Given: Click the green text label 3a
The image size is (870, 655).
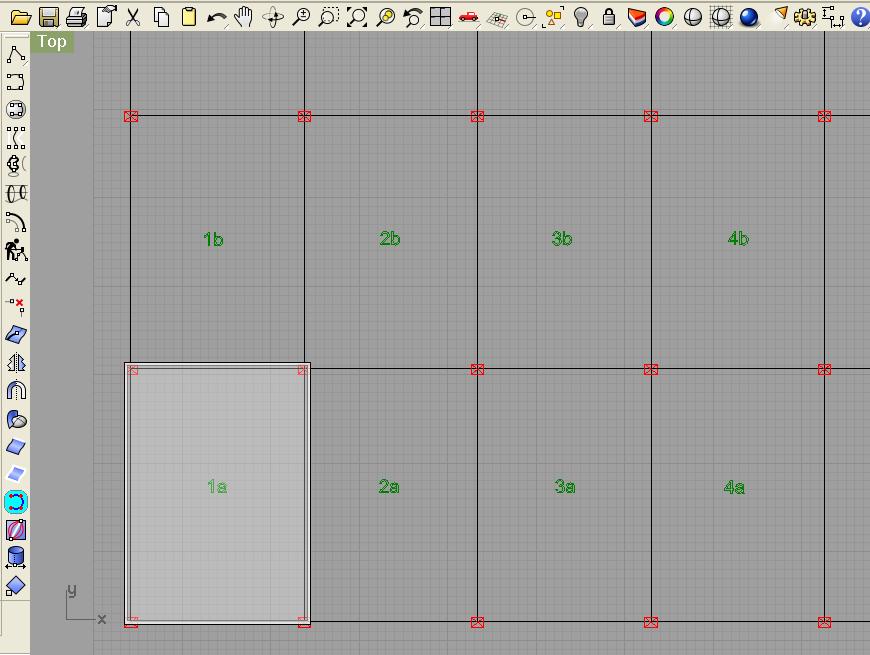Looking at the screenshot, I should click(565, 486).
